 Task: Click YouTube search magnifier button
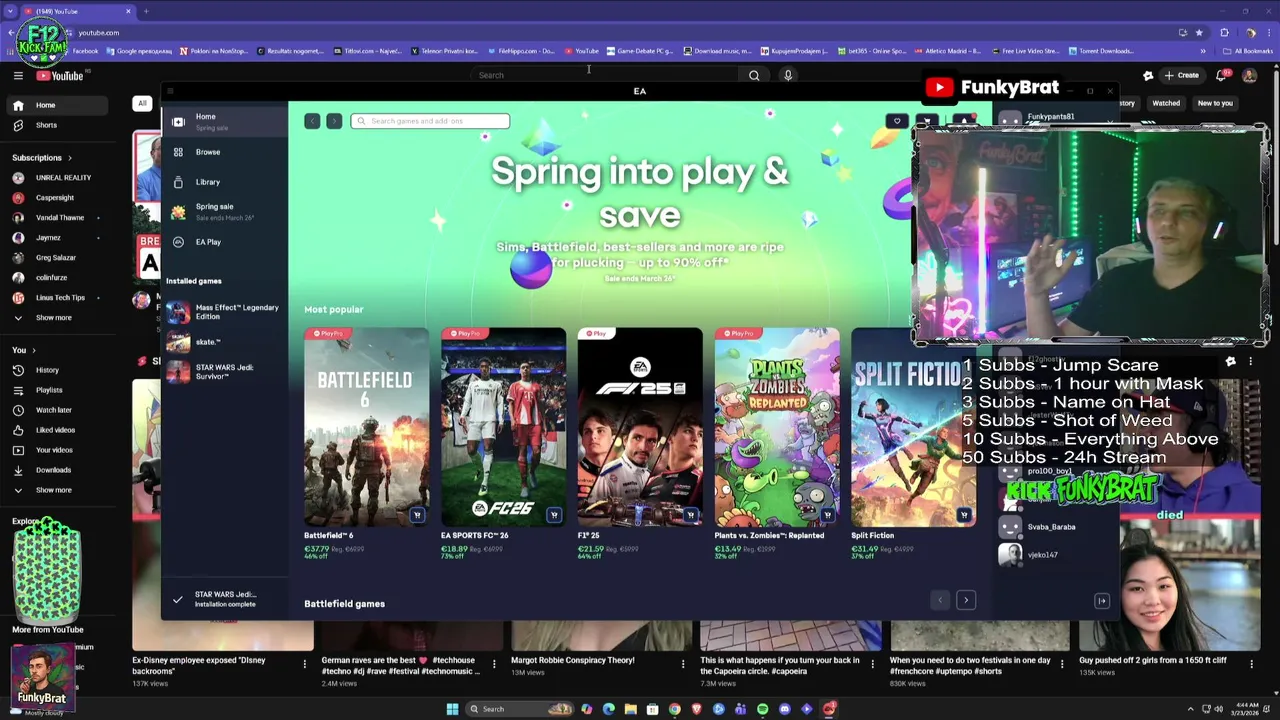[x=754, y=75]
